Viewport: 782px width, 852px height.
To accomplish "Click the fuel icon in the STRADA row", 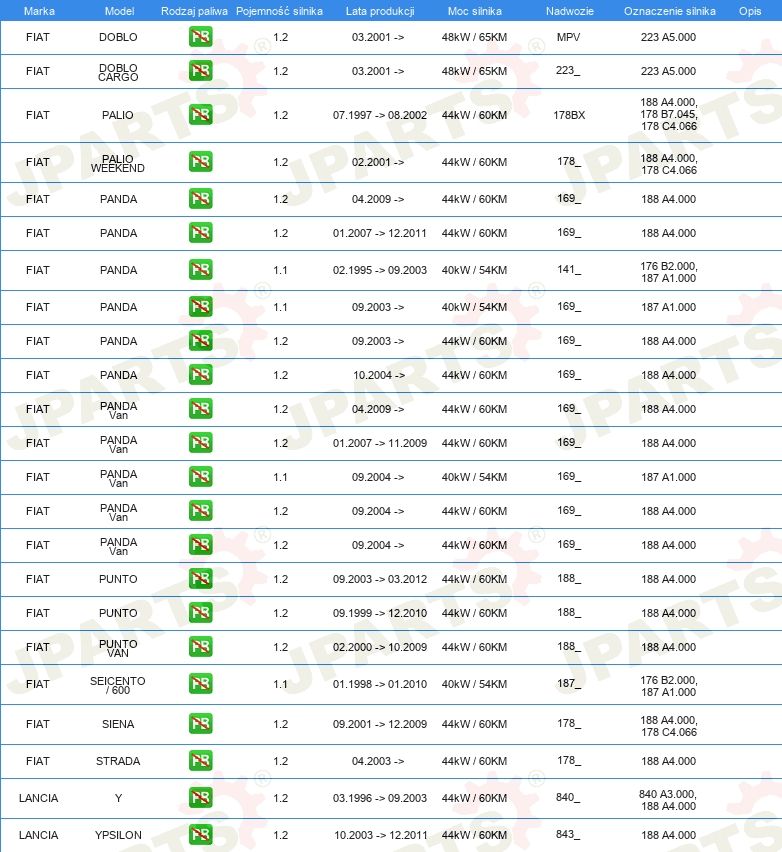I will 201,761.
